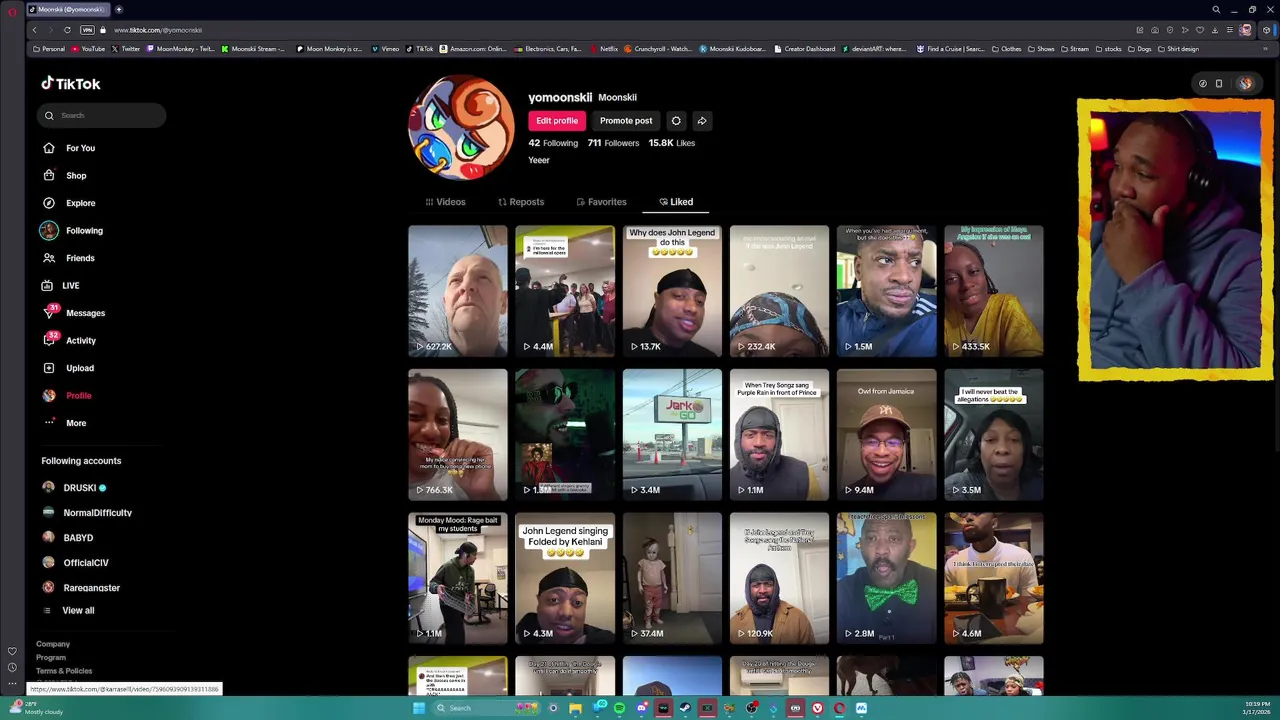Toggle the VPN badge in address bar
This screenshot has width=1280, height=720.
87,30
